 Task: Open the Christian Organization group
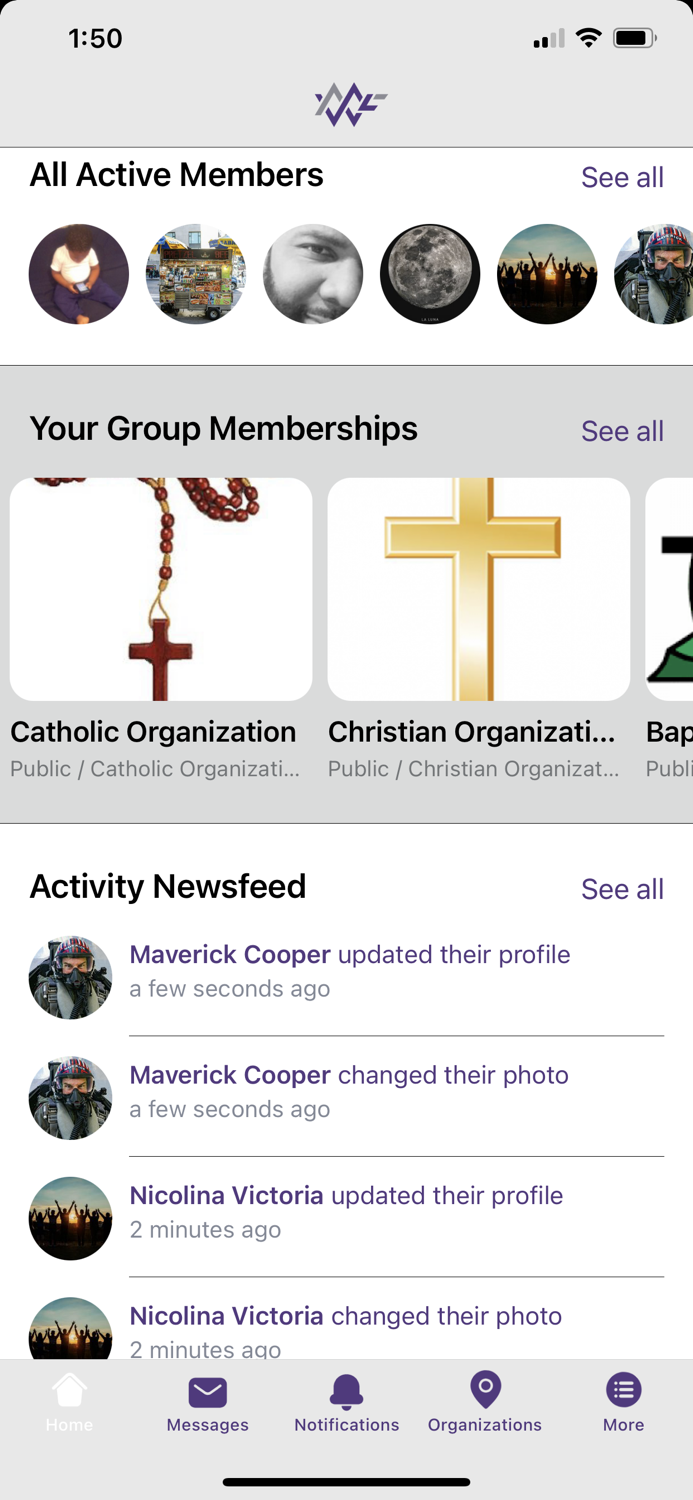[478, 589]
